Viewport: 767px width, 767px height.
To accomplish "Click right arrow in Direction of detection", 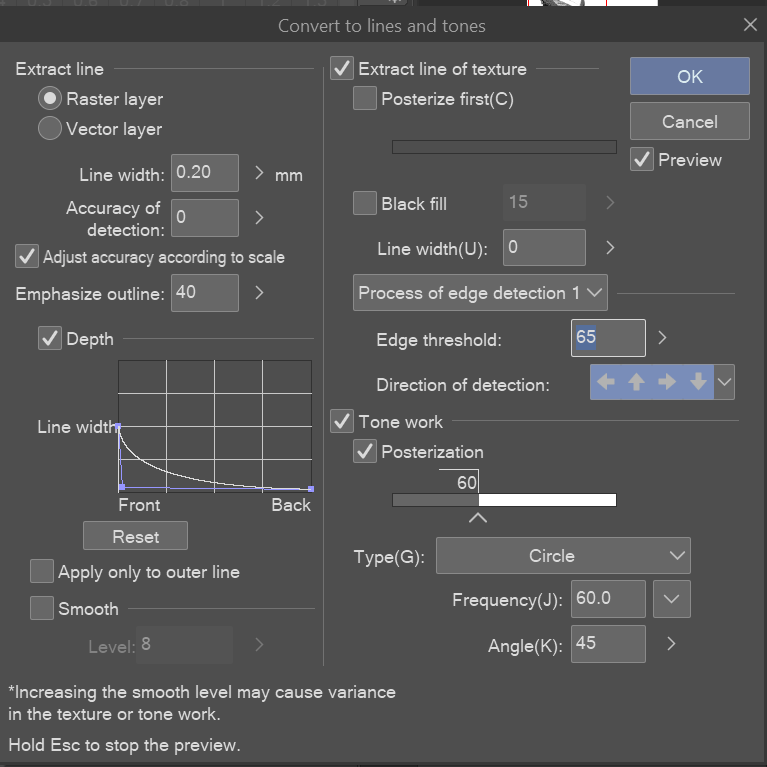I will 667,382.
